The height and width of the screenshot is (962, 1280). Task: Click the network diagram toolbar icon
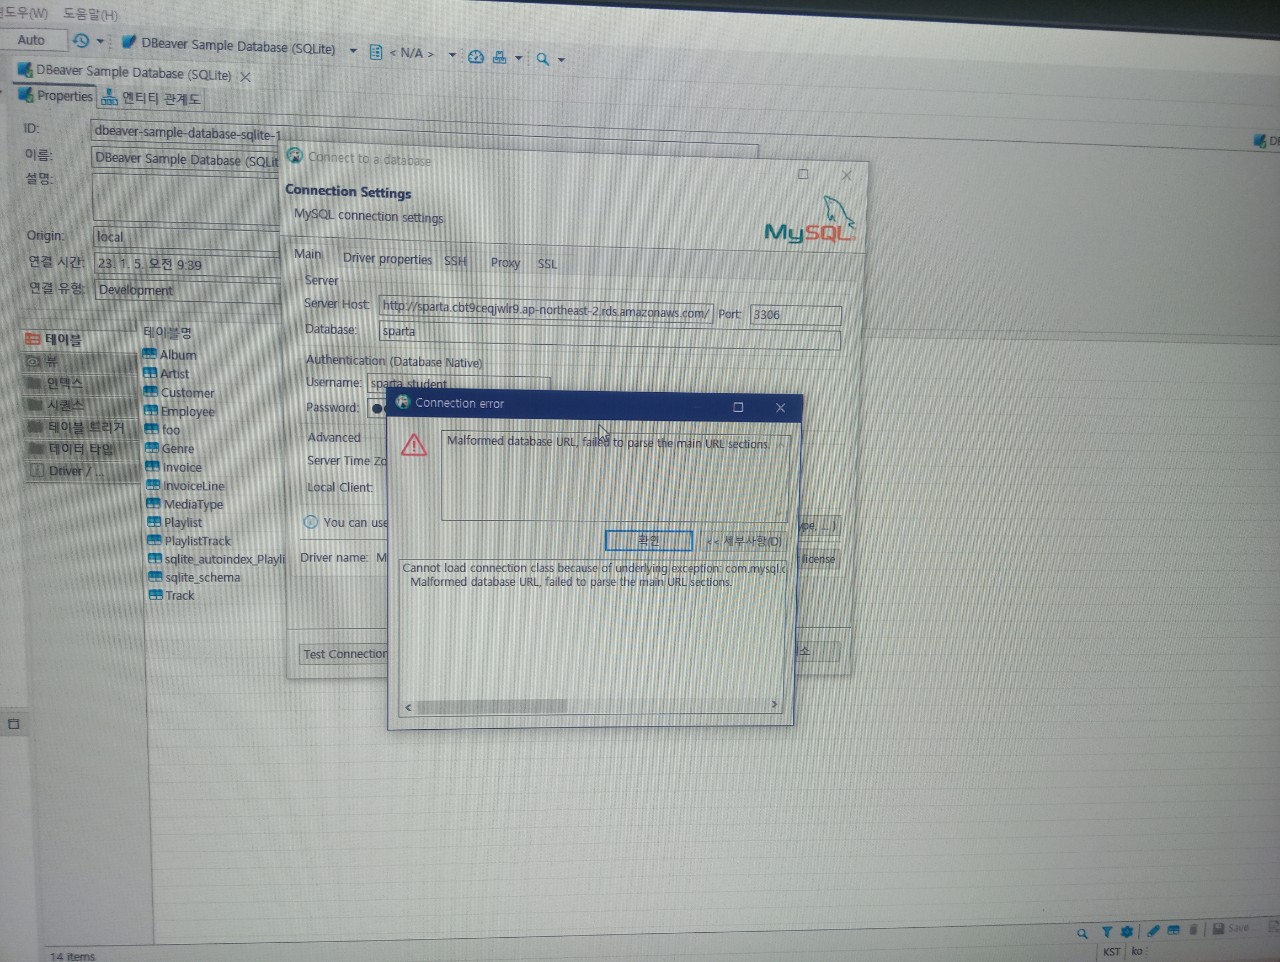pos(499,57)
